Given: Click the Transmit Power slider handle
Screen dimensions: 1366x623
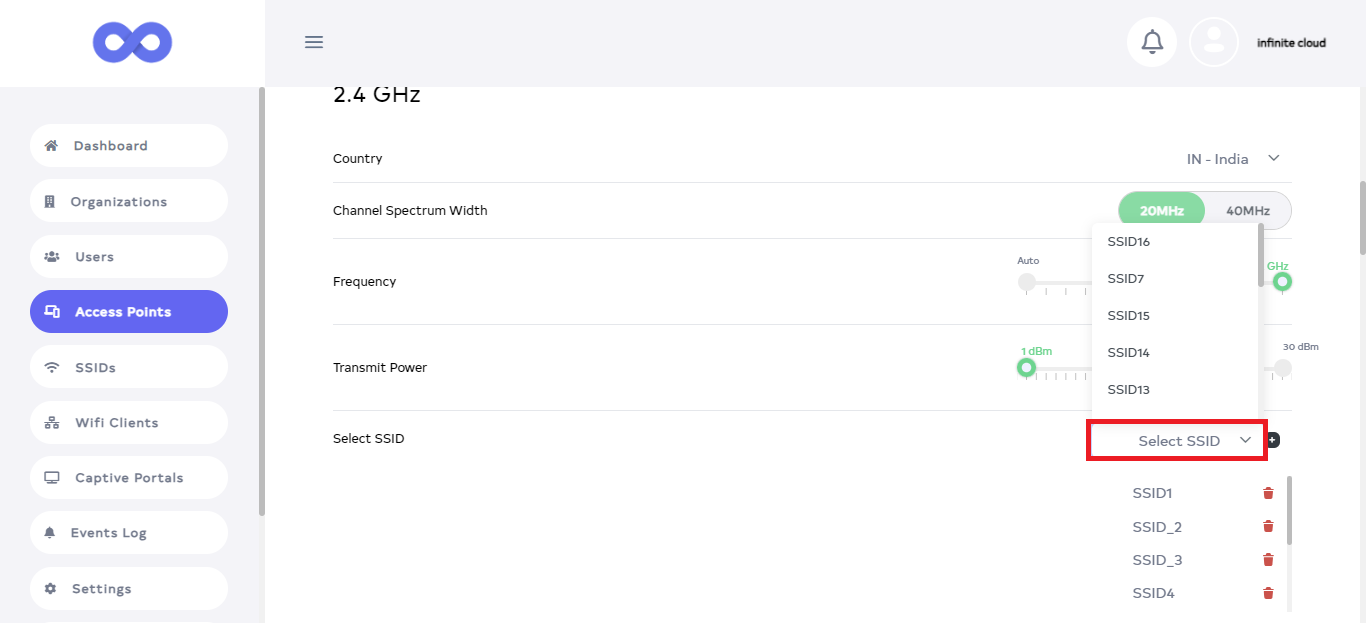Looking at the screenshot, I should pyautogui.click(x=1026, y=368).
